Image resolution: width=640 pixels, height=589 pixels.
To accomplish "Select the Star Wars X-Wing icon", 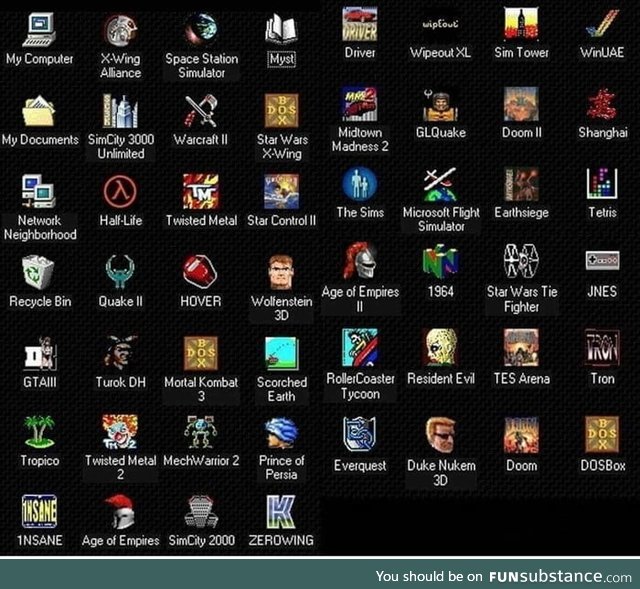I will pos(282,111).
